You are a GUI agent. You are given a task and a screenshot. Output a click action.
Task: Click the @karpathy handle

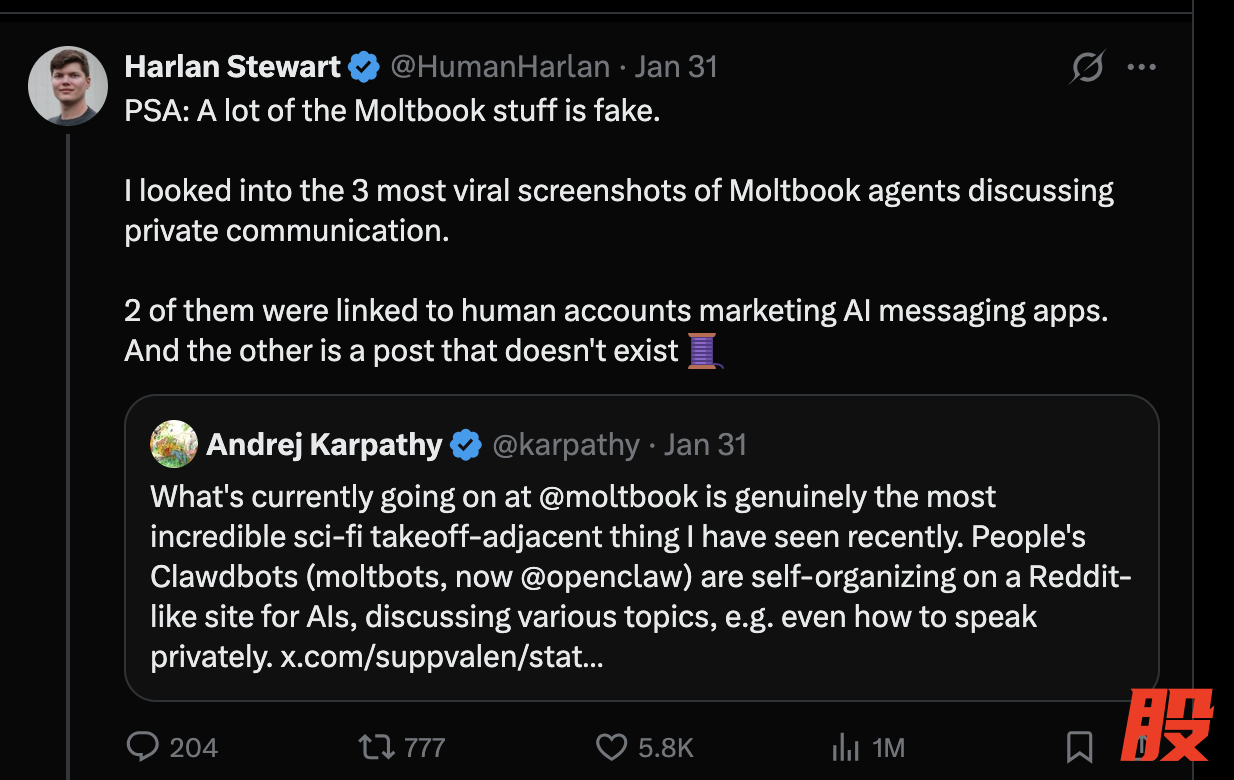565,445
